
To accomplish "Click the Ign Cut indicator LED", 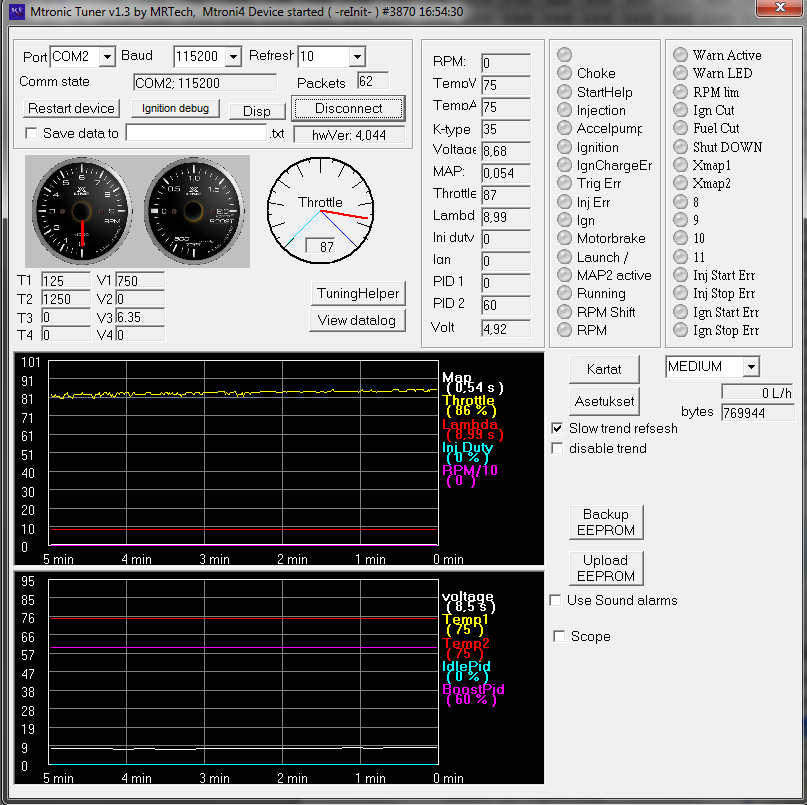I will point(680,110).
